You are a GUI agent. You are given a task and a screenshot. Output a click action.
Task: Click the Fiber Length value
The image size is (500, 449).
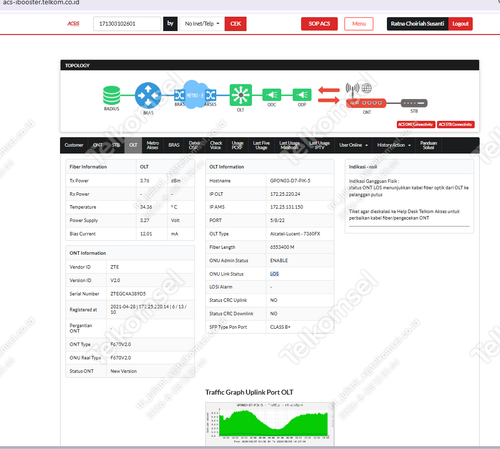point(282,247)
